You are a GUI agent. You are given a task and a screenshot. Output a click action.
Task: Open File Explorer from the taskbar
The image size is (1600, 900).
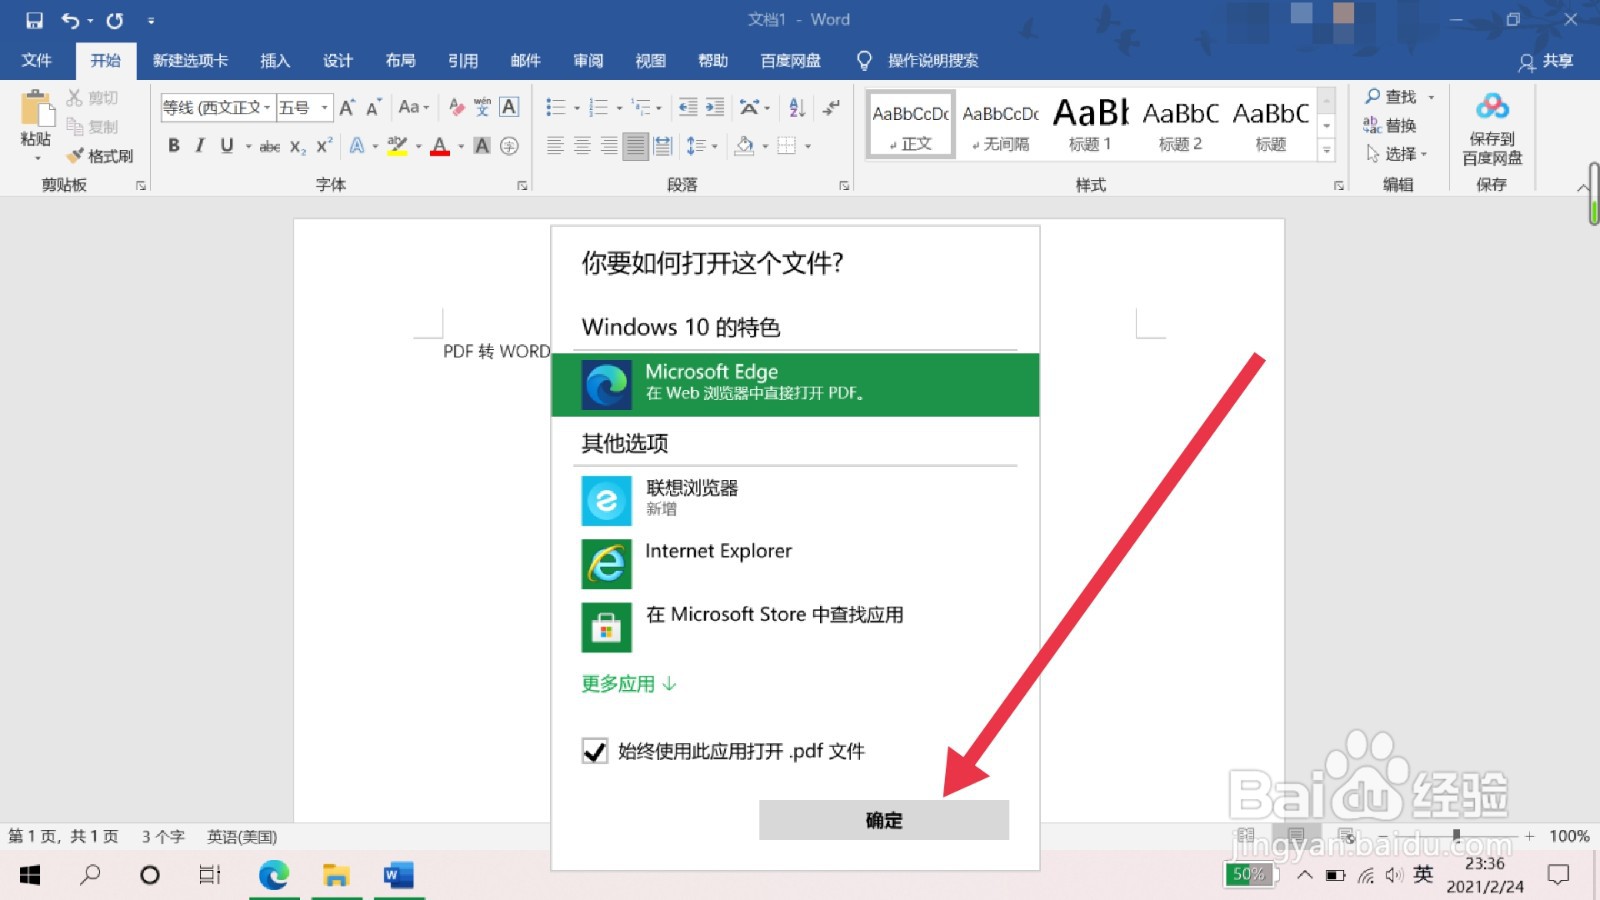pyautogui.click(x=335, y=875)
